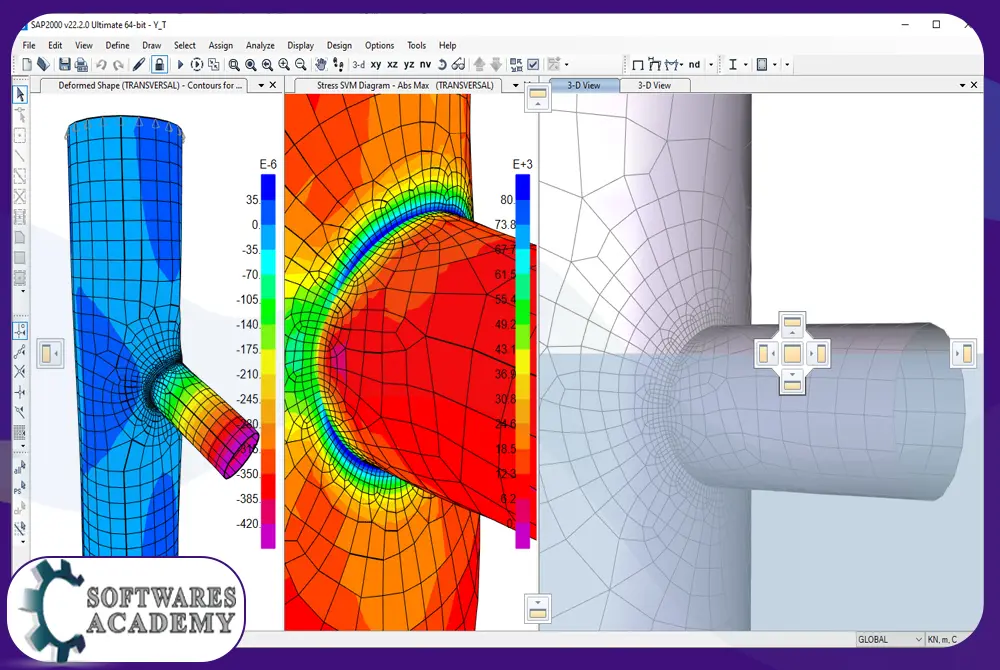Click the nv named view button

point(425,64)
